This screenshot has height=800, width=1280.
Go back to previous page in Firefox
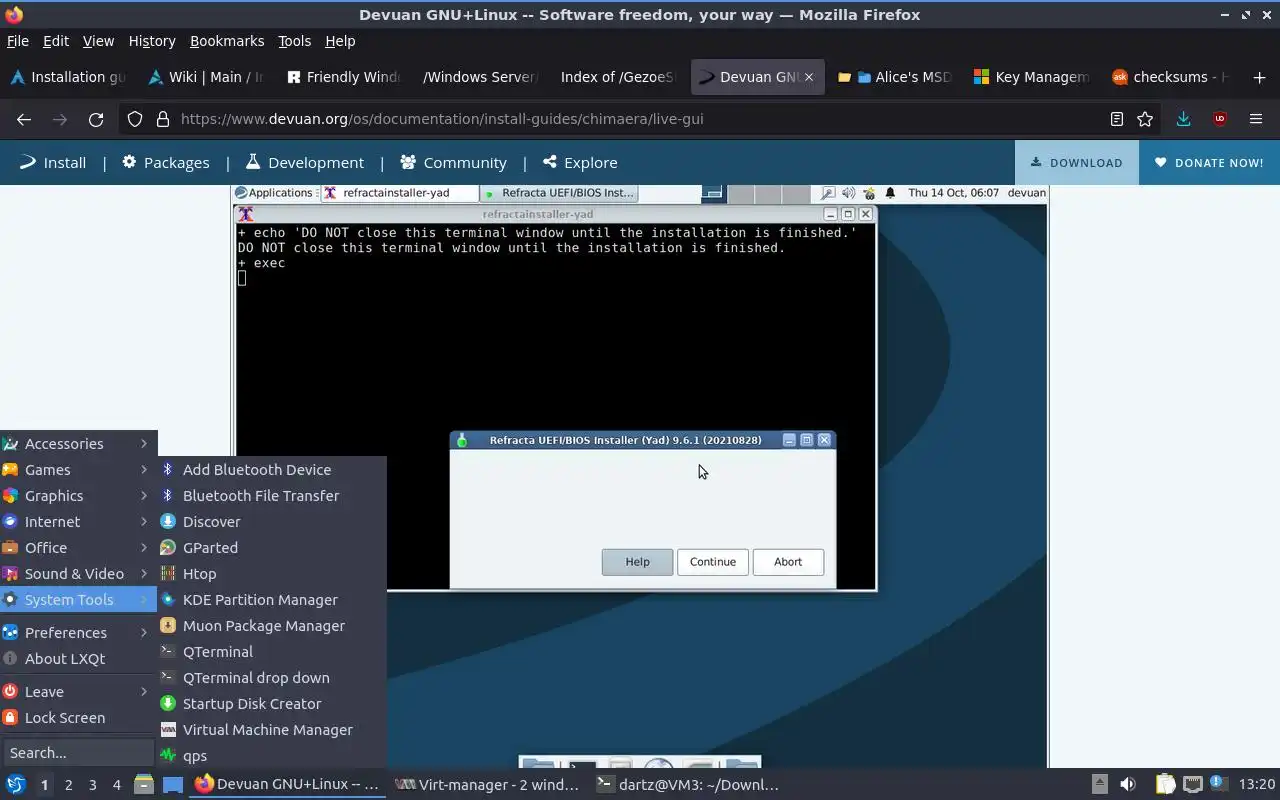point(24,119)
